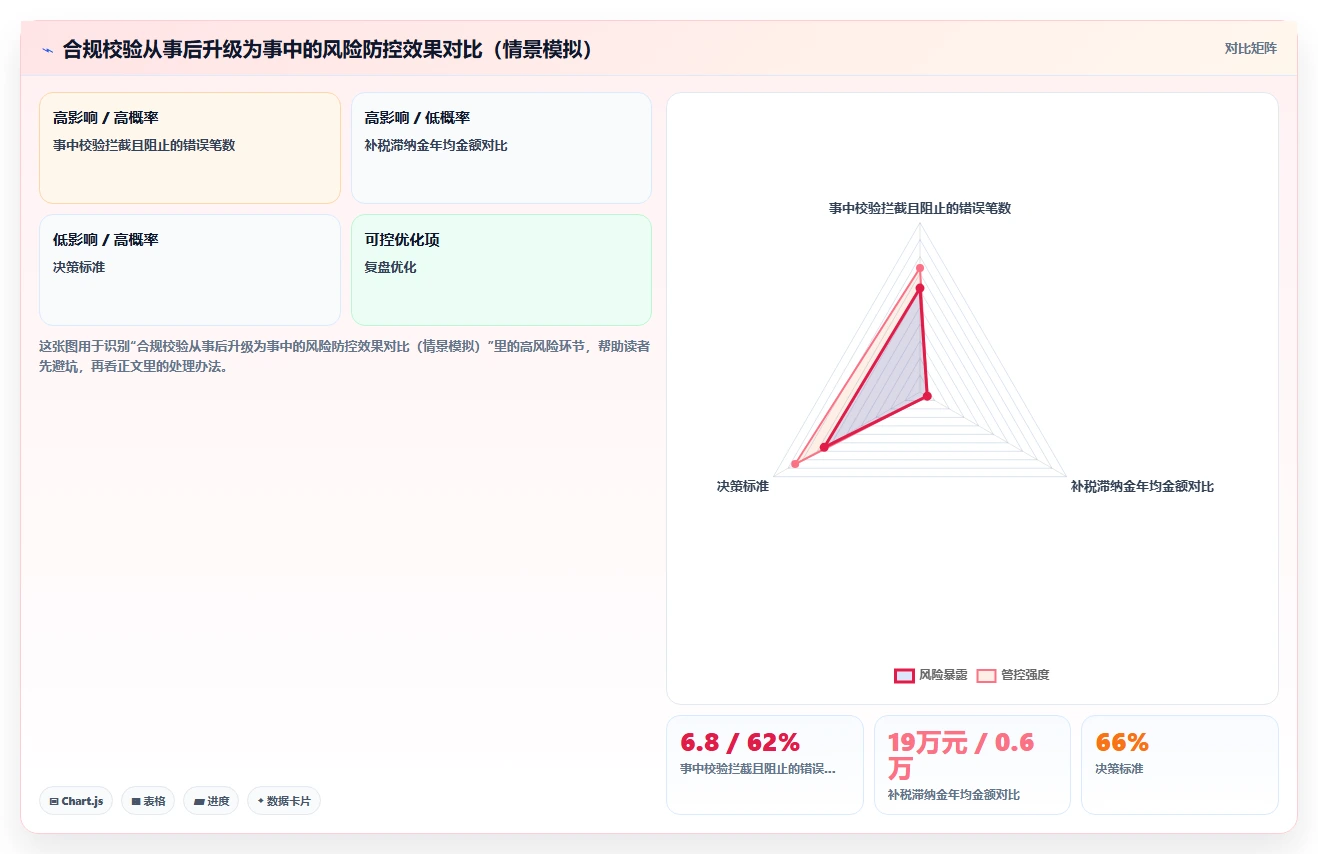Open the 66% 决策标准 stat card
The width and height of the screenshot is (1318, 854).
tap(1180, 765)
